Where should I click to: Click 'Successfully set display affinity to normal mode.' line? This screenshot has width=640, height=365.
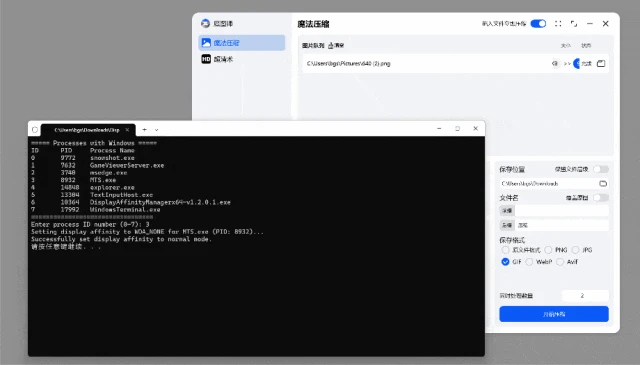tap(122, 239)
